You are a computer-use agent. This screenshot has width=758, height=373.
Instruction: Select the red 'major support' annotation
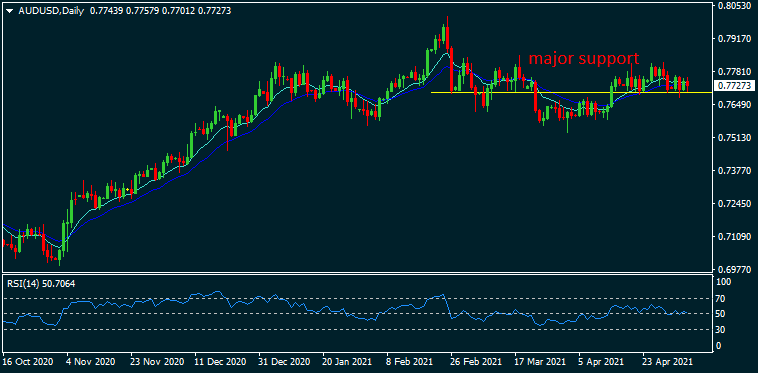pos(583,59)
